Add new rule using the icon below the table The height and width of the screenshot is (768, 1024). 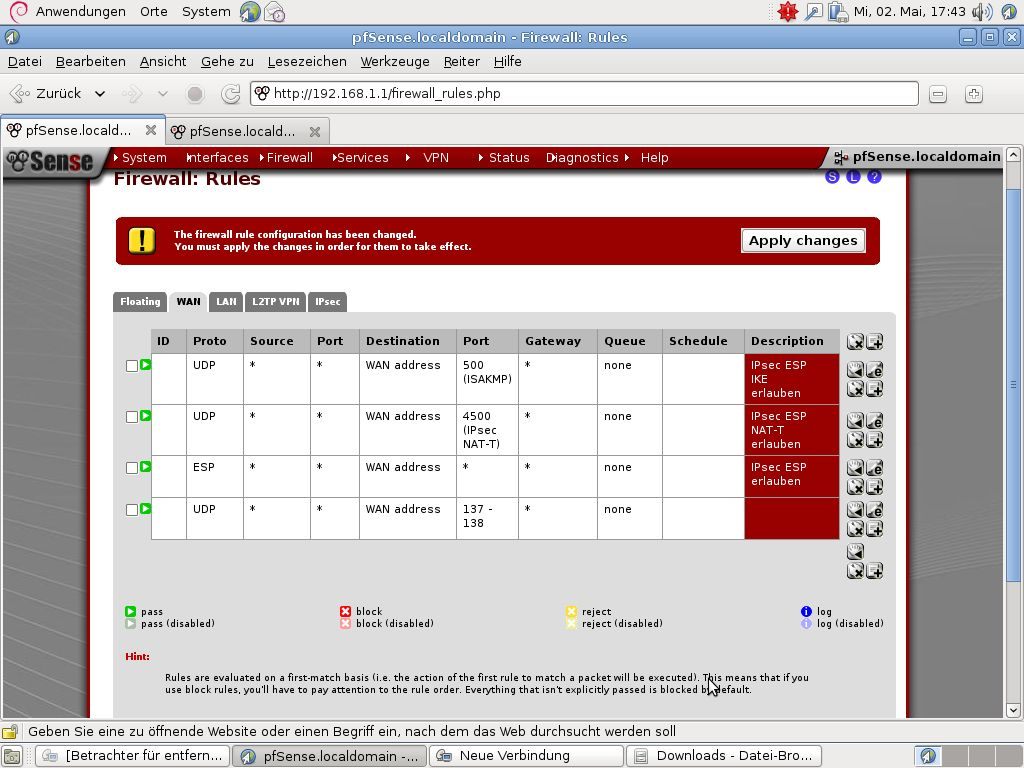click(874, 571)
